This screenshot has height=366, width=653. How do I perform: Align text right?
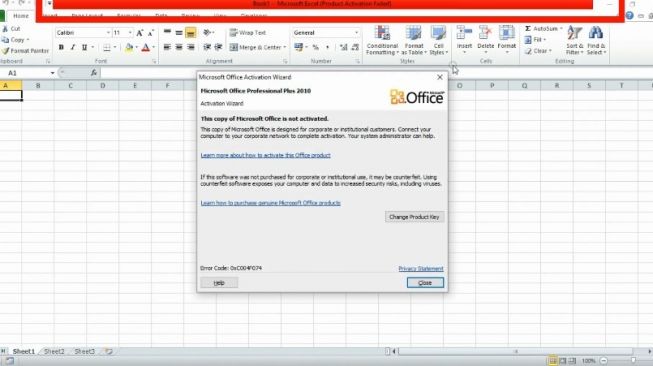[190, 47]
